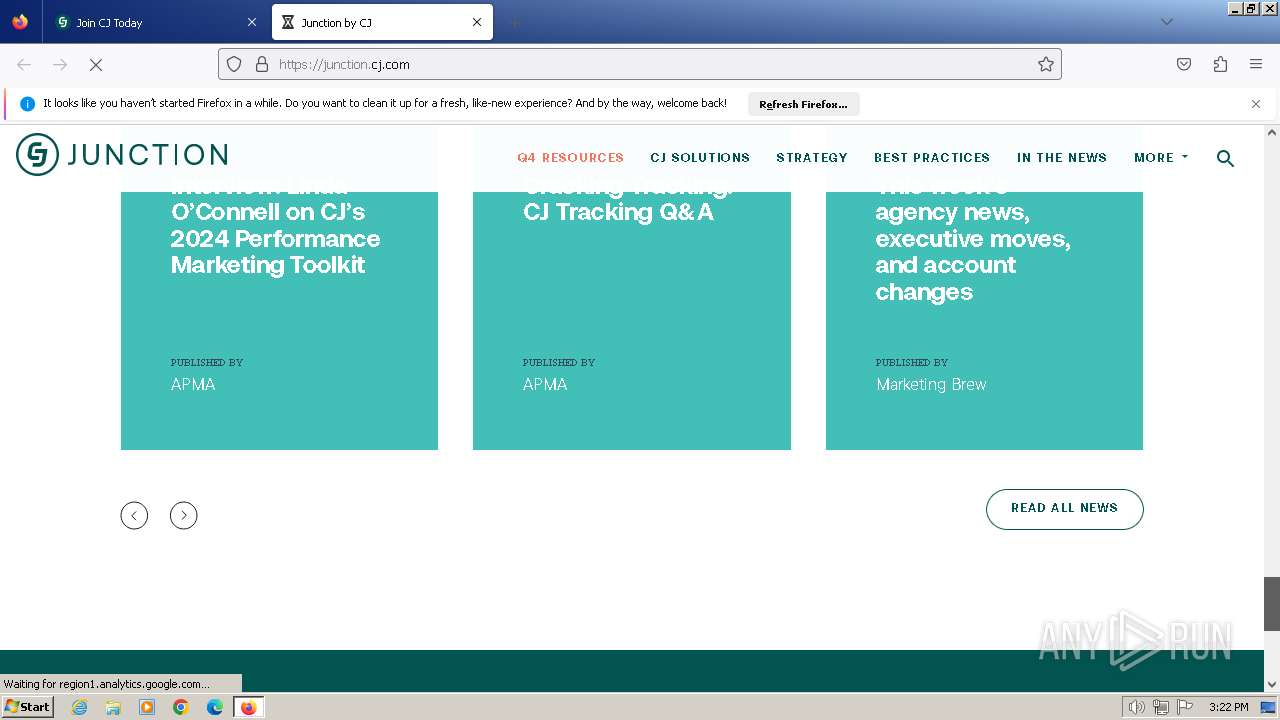
Task: Show next news cards with right arrow
Action: point(183,515)
